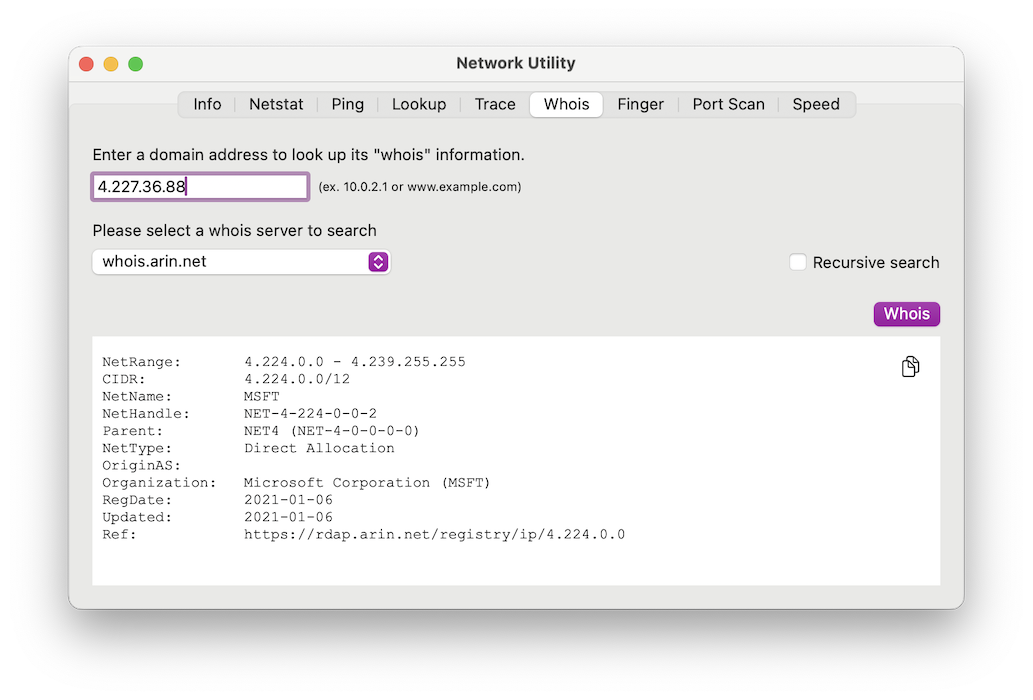Minimize the Network Utility window
Screen dimensions: 1033x700
(111, 64)
